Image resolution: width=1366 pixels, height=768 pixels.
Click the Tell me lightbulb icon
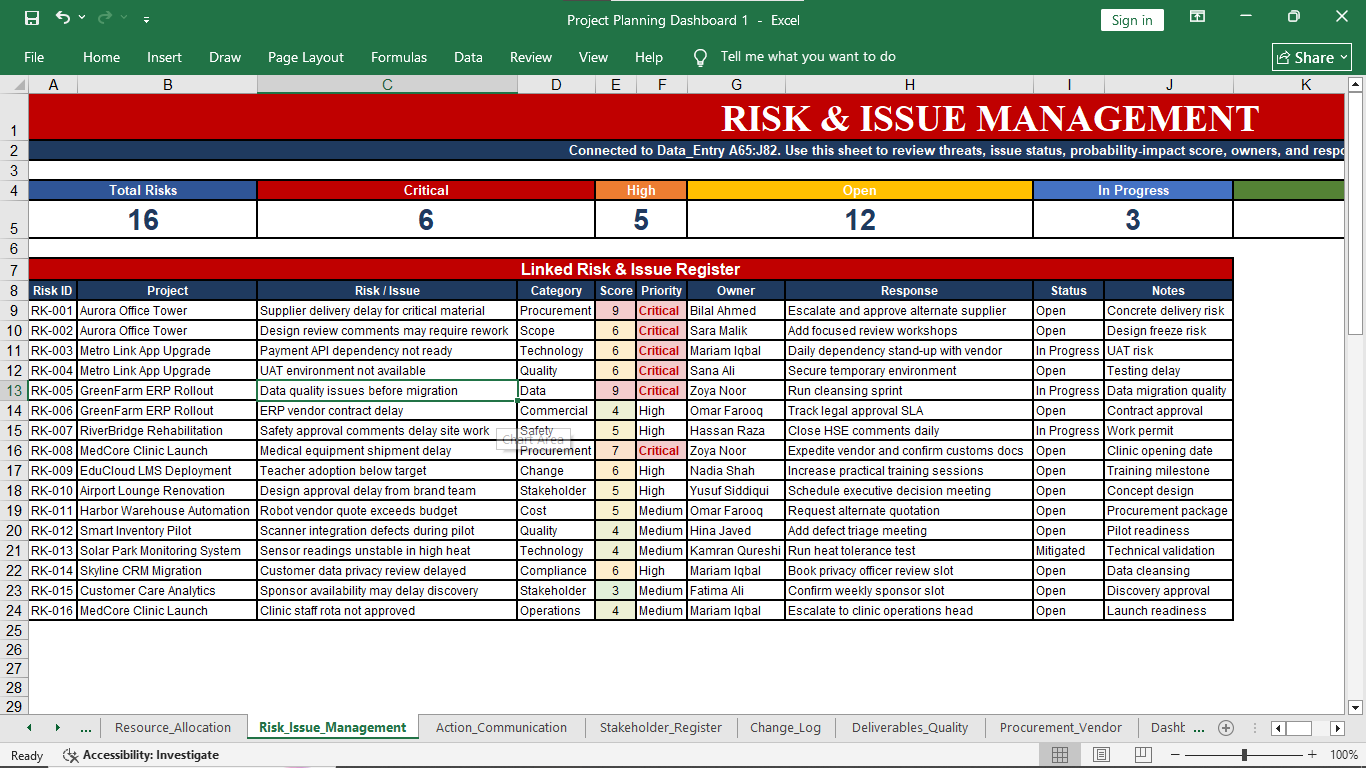tap(700, 57)
